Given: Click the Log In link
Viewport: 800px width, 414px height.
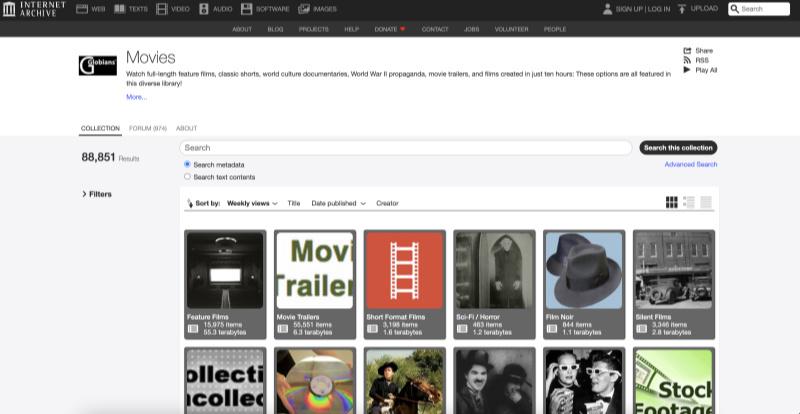Looking at the screenshot, I should coord(659,9).
